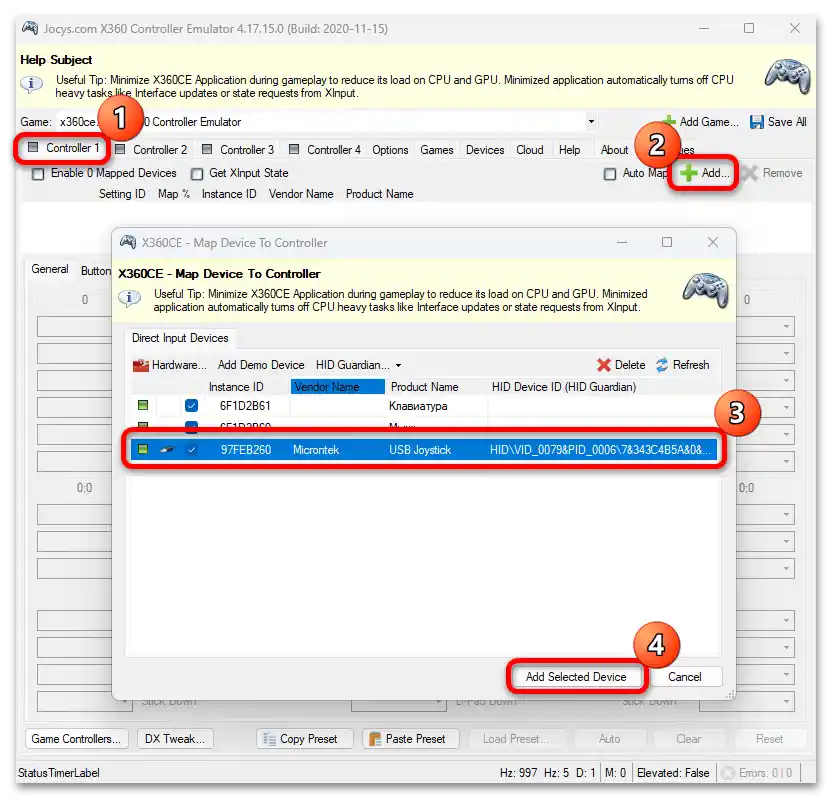
Task: Open the About tab
Action: 614,150
